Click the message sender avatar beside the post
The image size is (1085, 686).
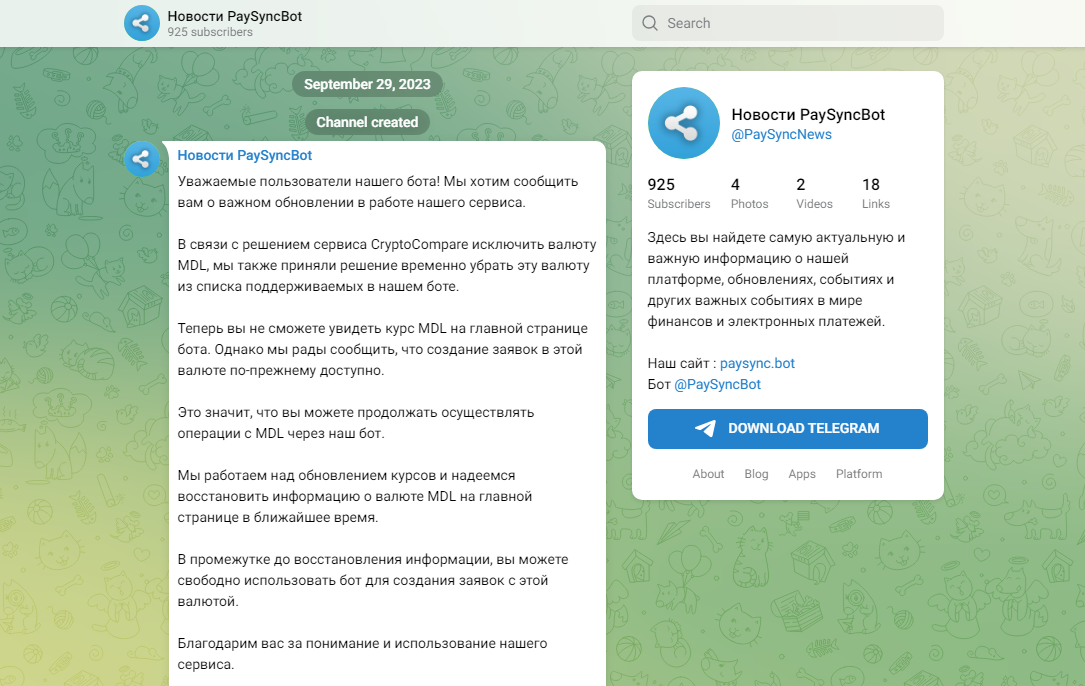[x=141, y=159]
